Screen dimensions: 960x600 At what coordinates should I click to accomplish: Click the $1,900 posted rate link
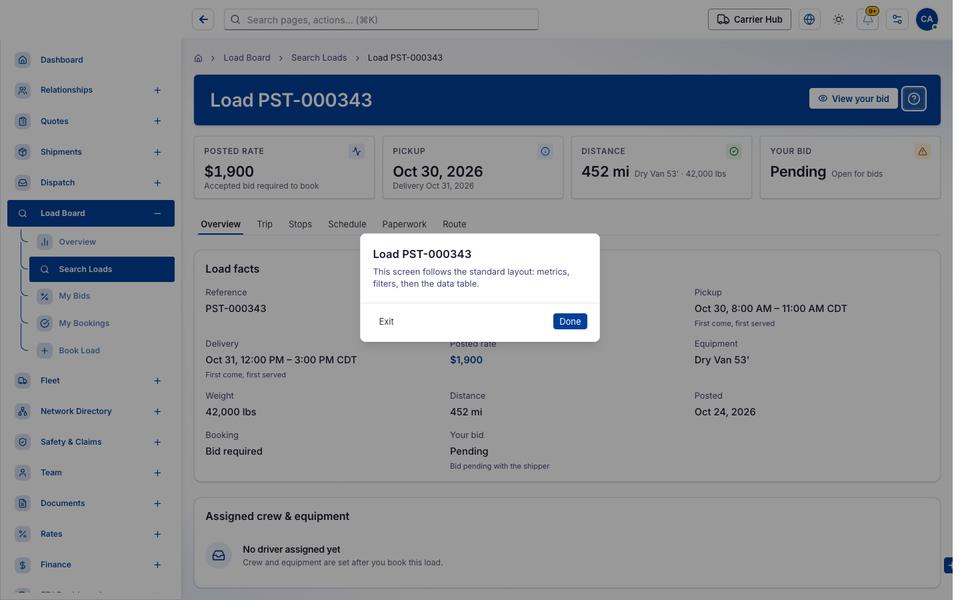pos(466,360)
